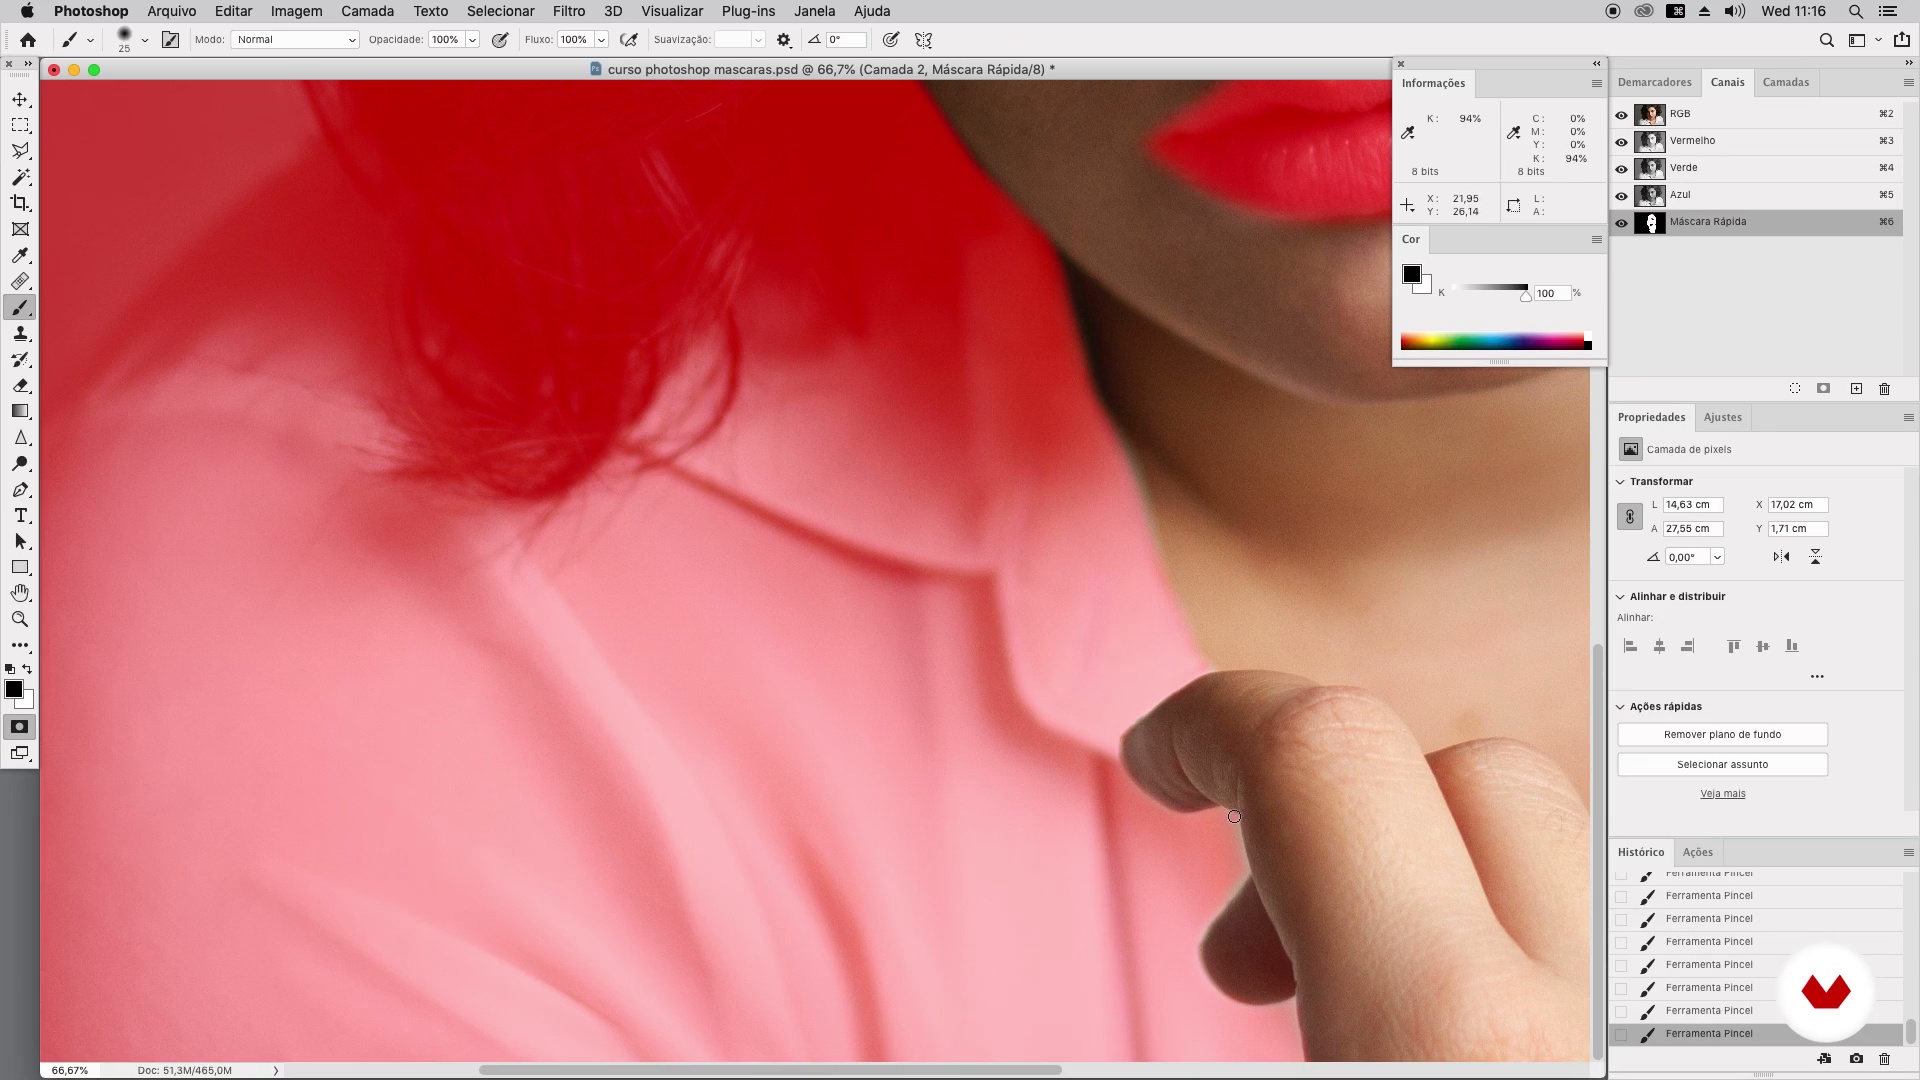This screenshot has width=1920, height=1080.
Task: Select the Clone Stamp tool
Action: pyautogui.click(x=20, y=333)
